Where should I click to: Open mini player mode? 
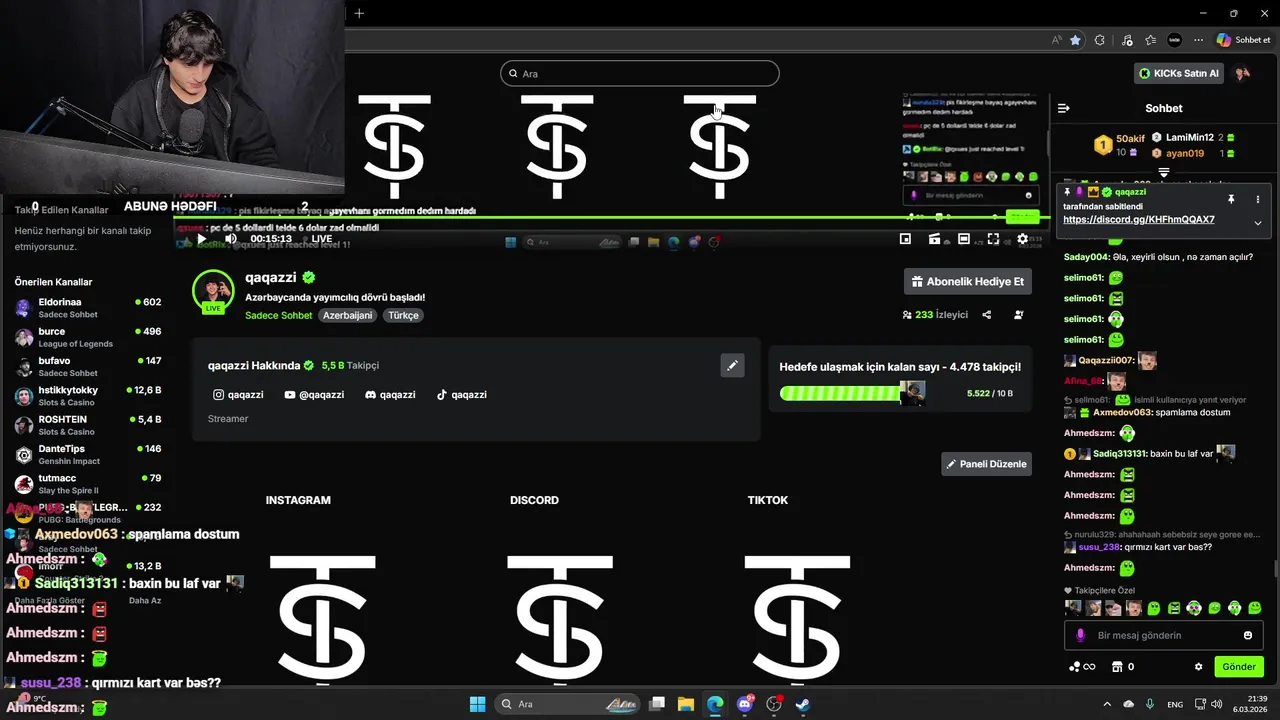tap(905, 239)
